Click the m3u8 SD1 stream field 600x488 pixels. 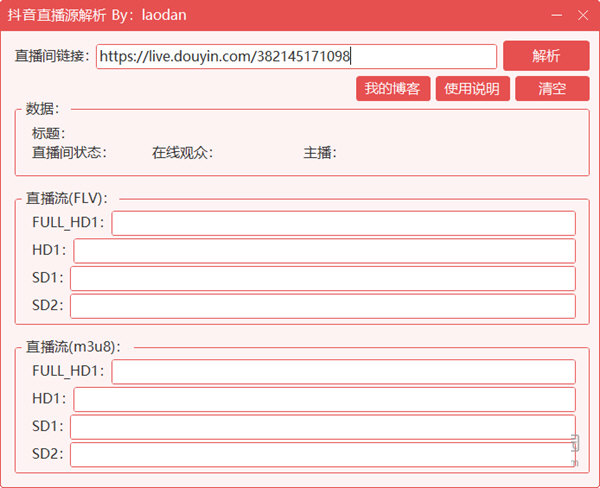coord(322,427)
